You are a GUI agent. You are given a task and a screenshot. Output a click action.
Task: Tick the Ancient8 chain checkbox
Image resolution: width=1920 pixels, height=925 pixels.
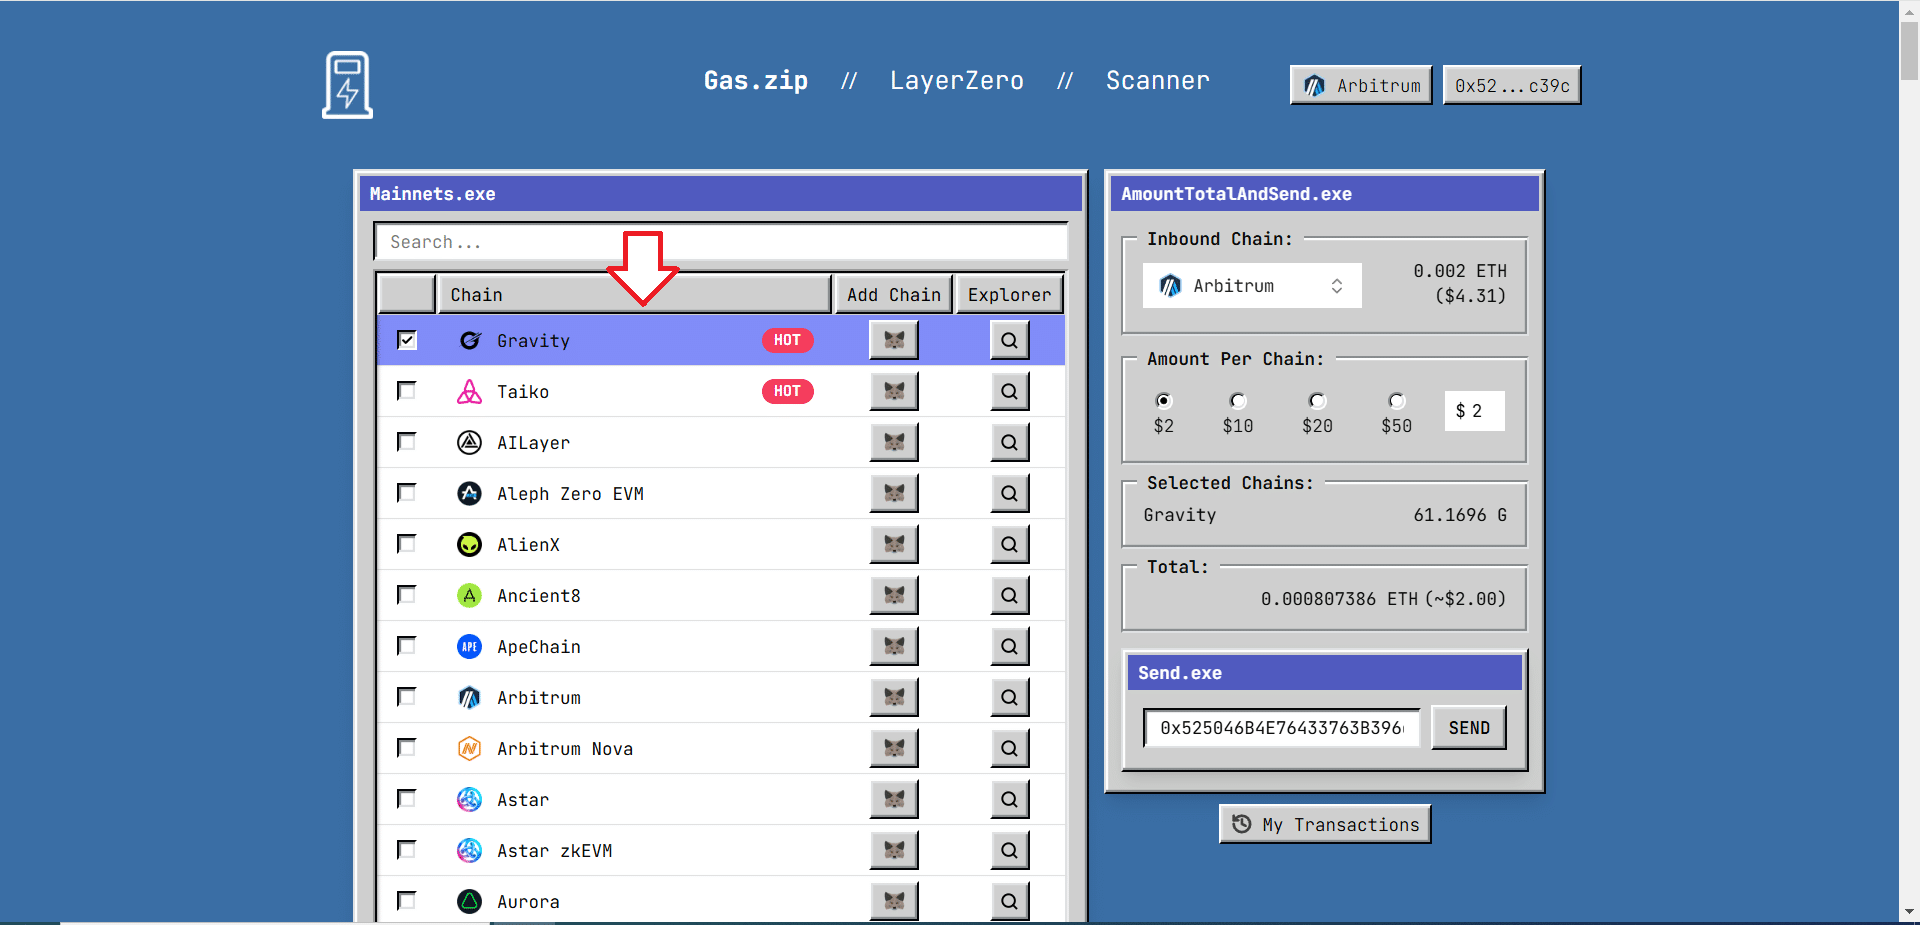[x=406, y=594]
